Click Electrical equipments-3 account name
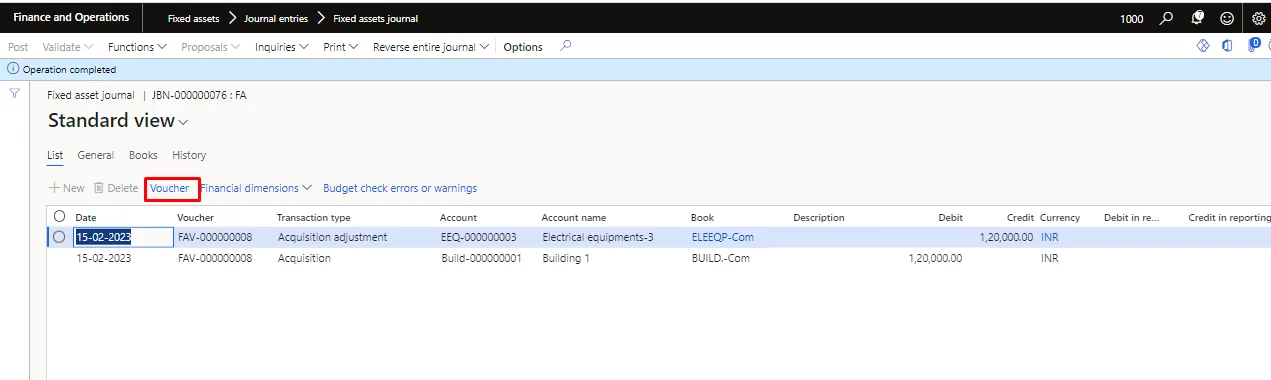Viewport: 1271px width, 380px height. (598, 237)
